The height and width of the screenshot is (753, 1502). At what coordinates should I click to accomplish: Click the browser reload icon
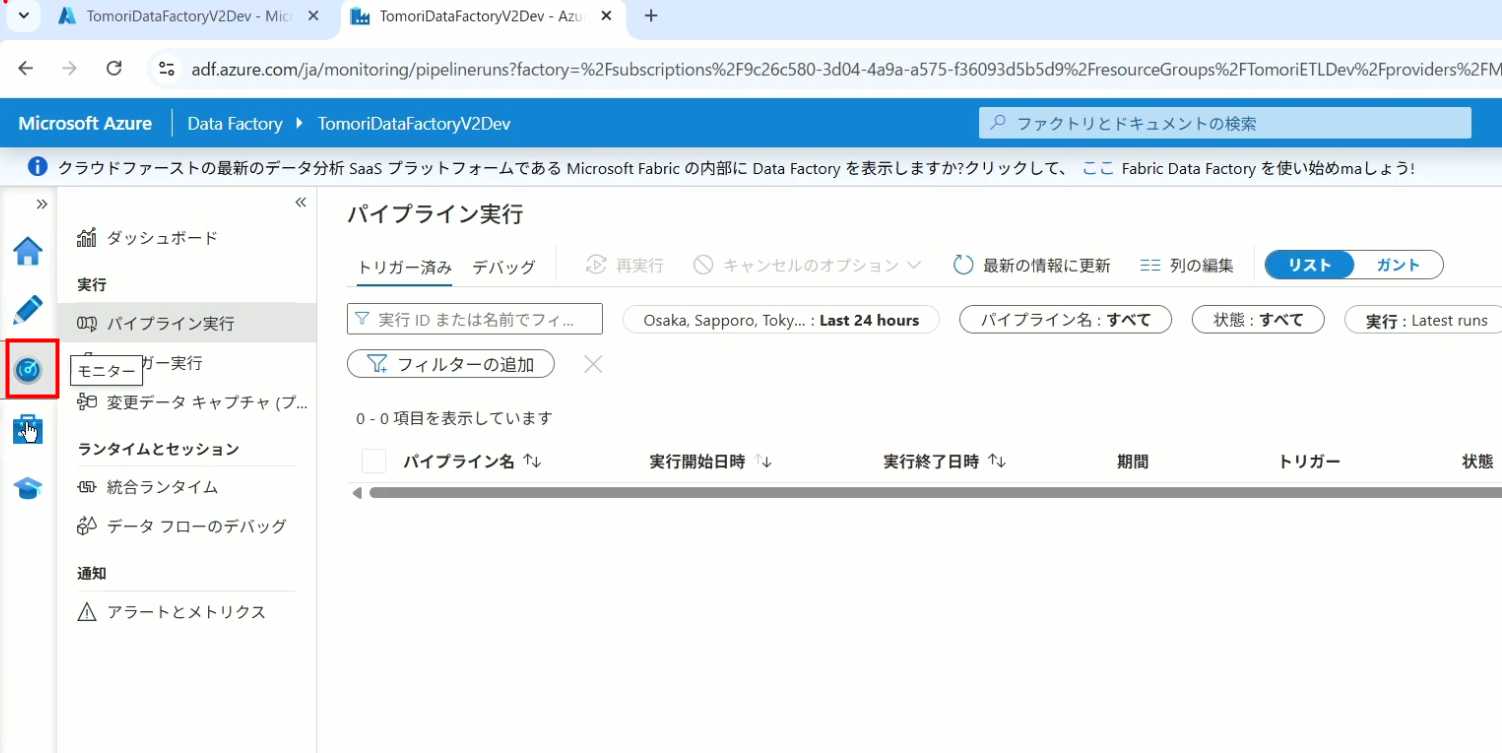point(114,68)
